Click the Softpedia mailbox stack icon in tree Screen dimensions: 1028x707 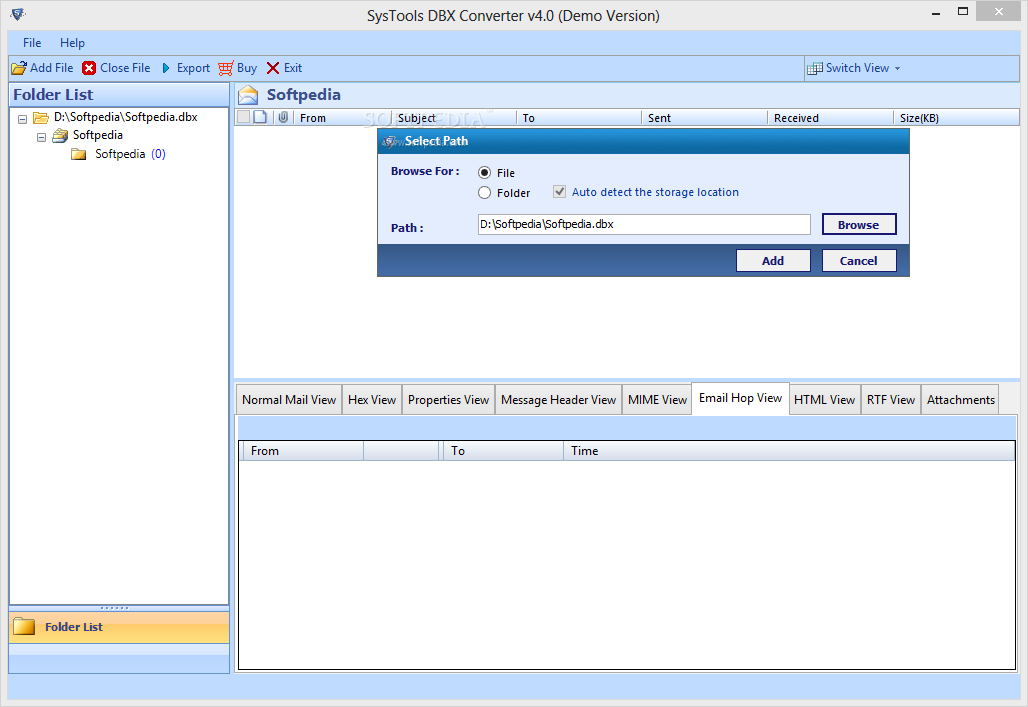[60, 136]
